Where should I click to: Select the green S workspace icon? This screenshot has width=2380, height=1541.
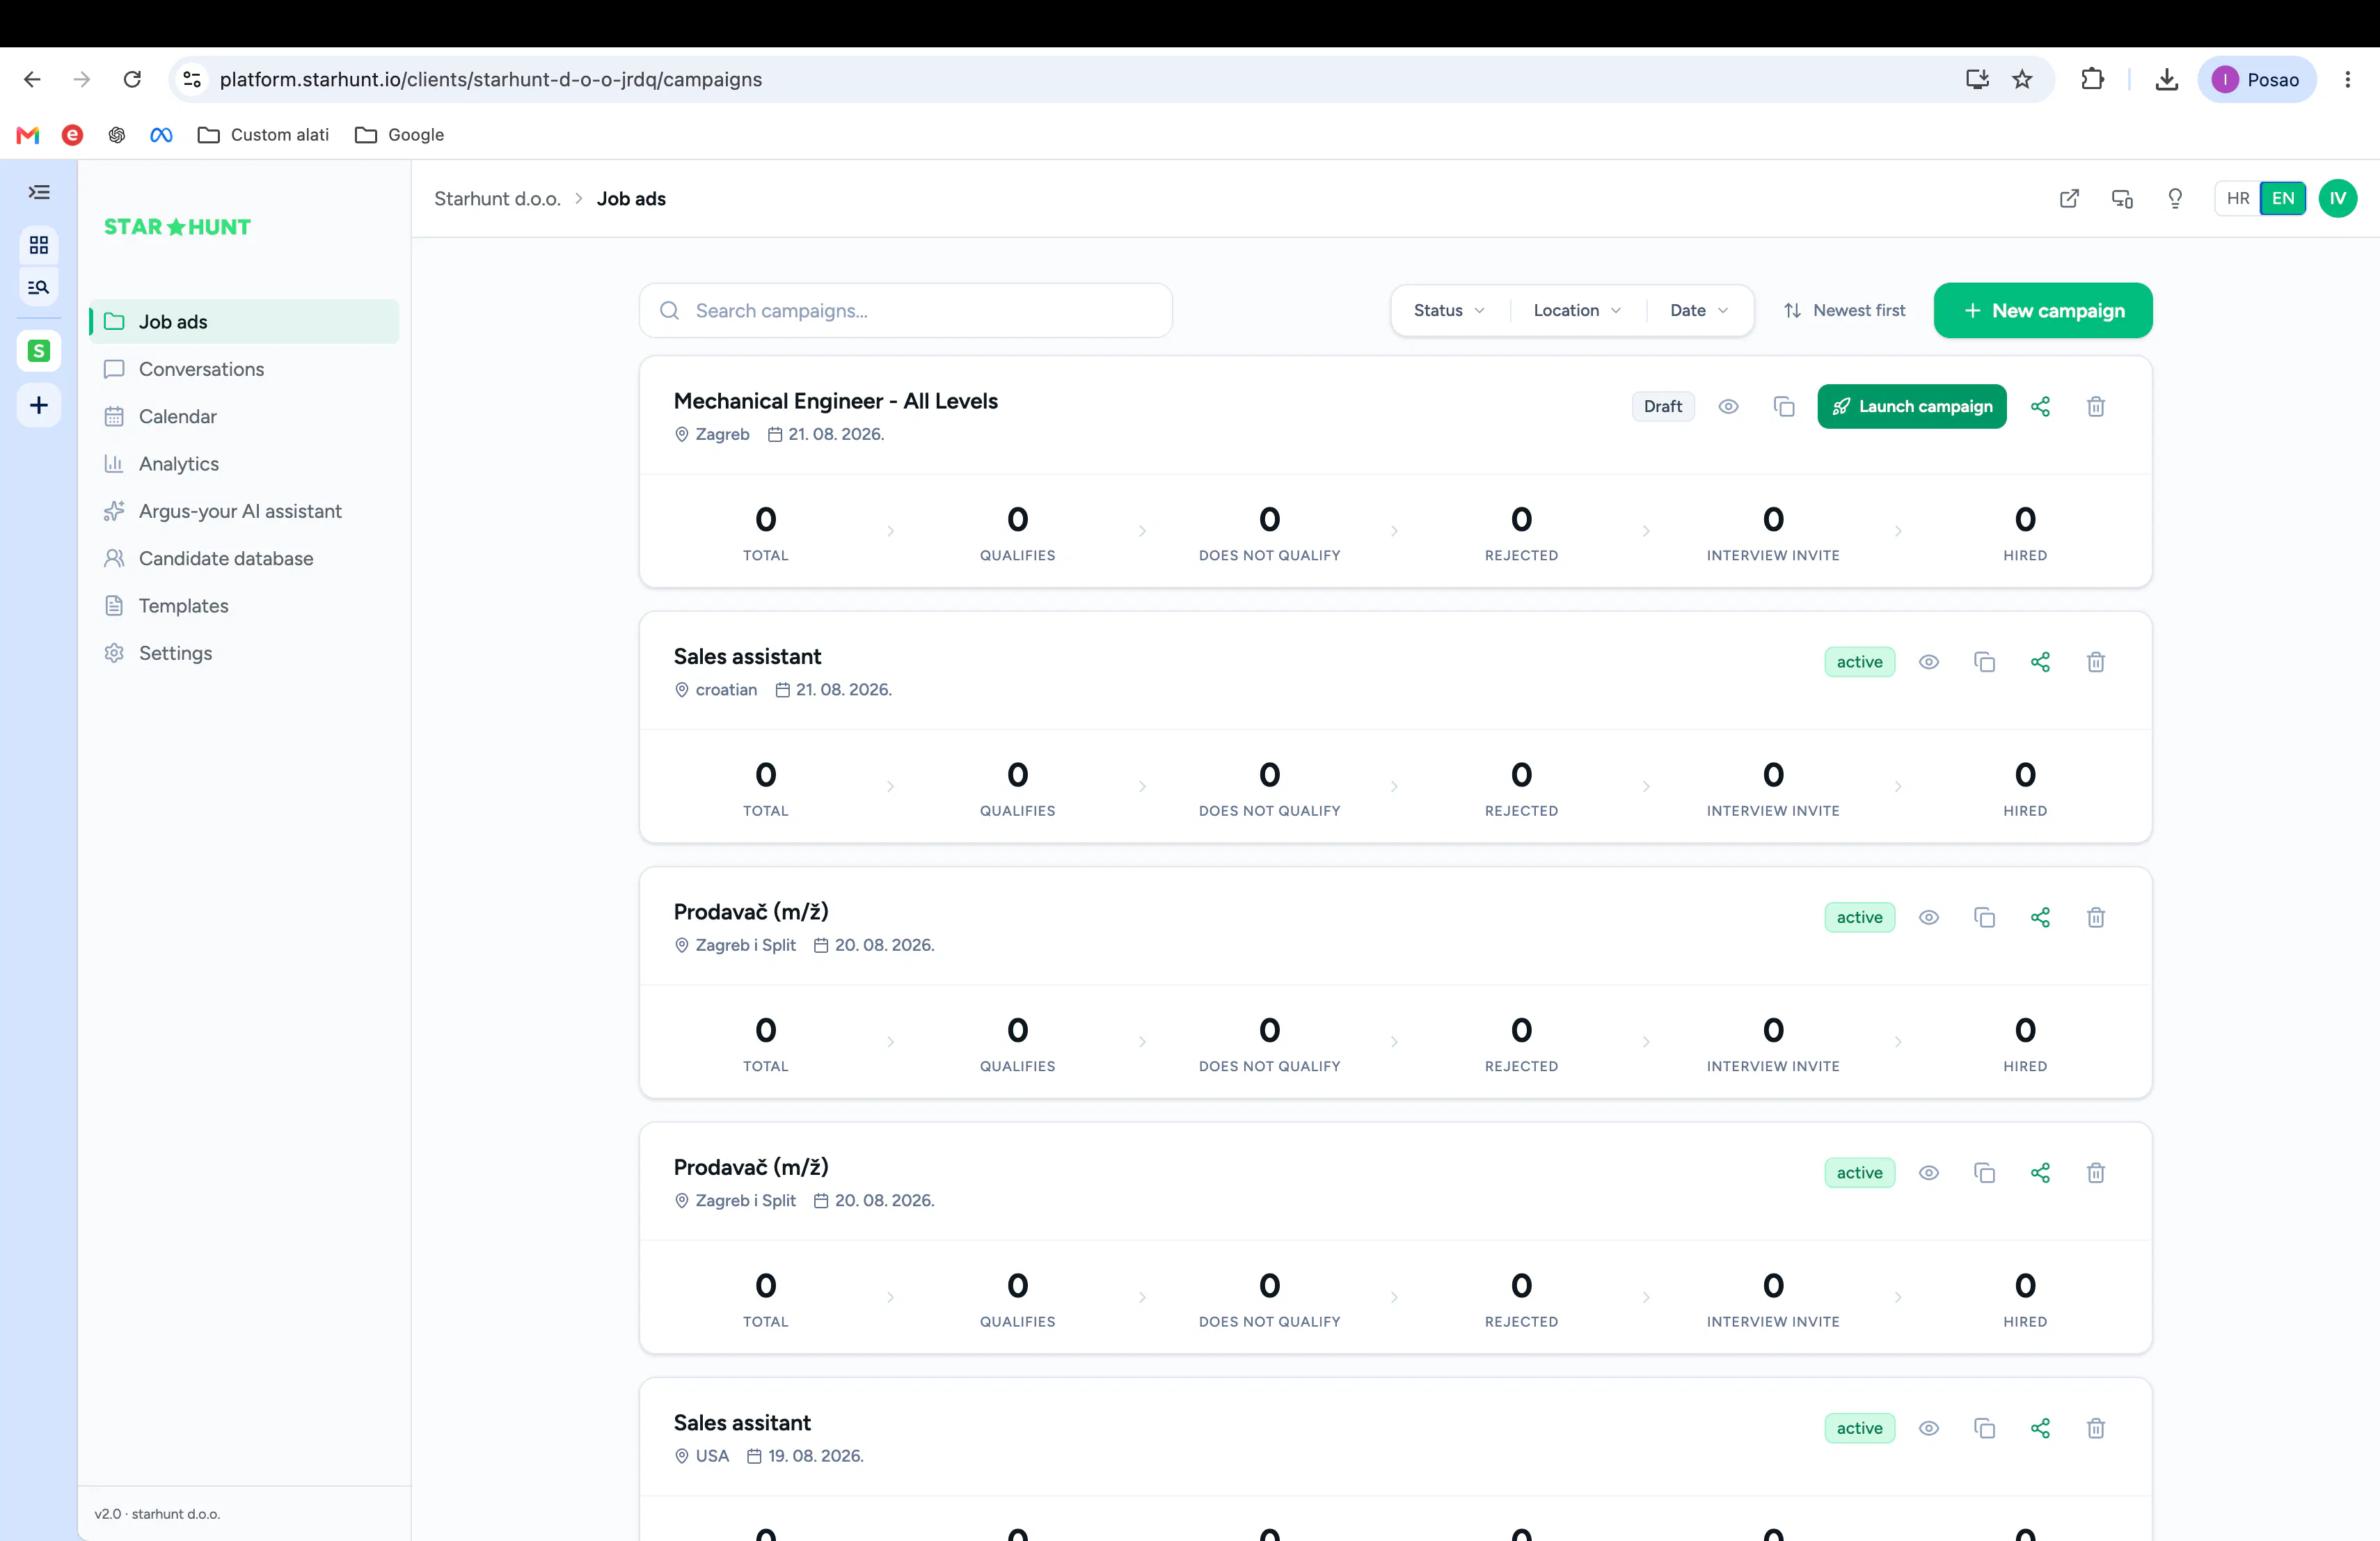[x=39, y=351]
